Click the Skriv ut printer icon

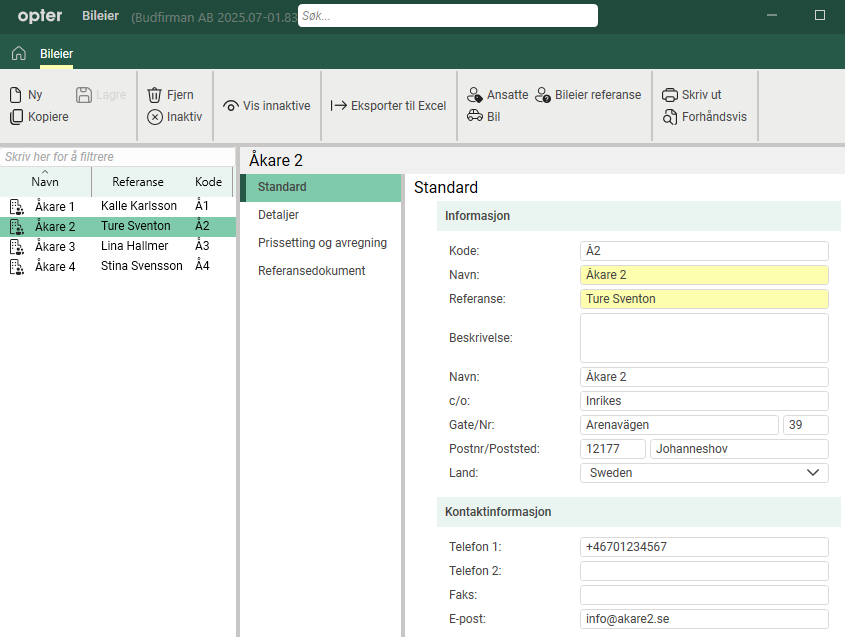pos(670,95)
